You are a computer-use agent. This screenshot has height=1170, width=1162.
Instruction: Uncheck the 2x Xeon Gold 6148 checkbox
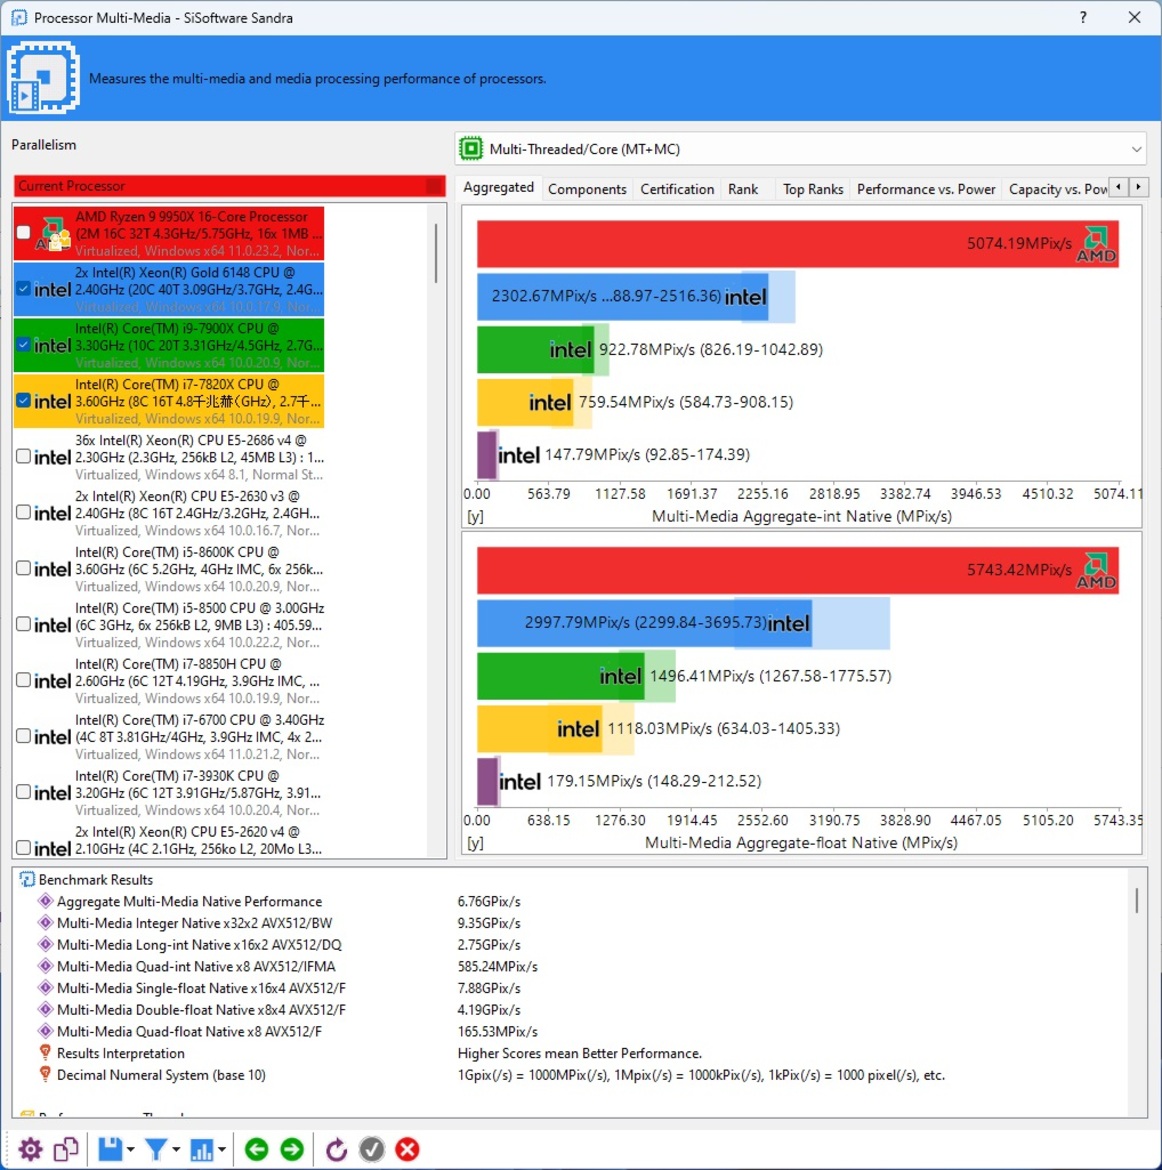click(23, 289)
